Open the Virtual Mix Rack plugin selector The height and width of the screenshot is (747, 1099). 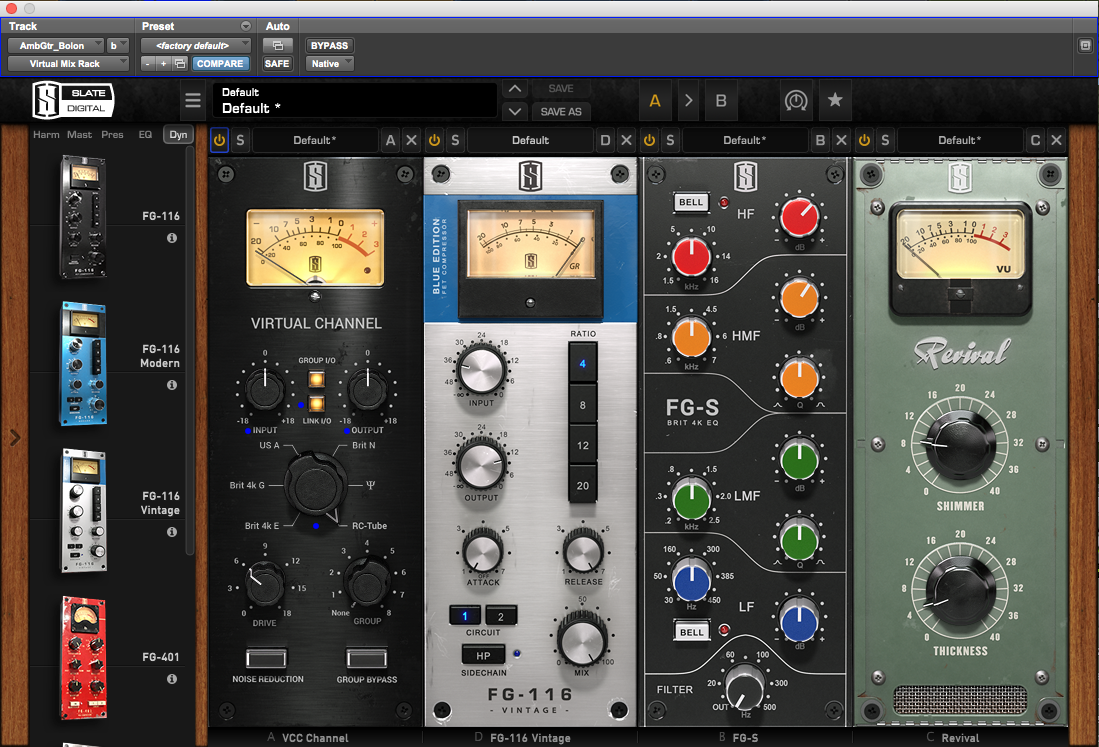tap(68, 64)
